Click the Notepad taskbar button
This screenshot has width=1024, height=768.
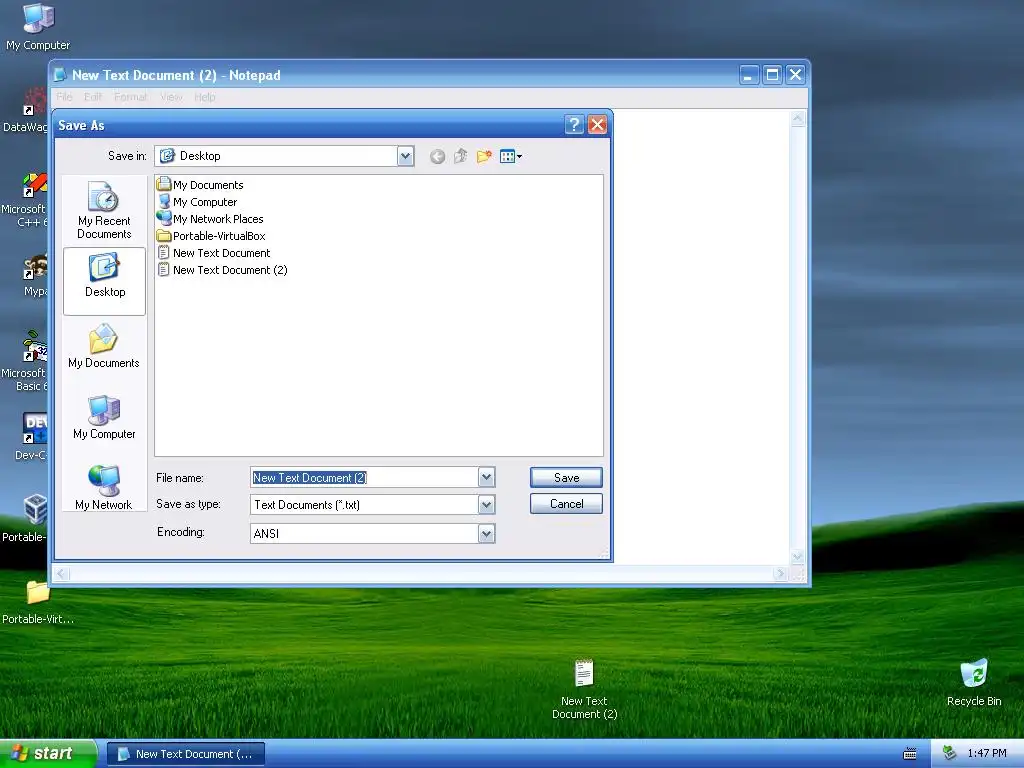click(186, 754)
